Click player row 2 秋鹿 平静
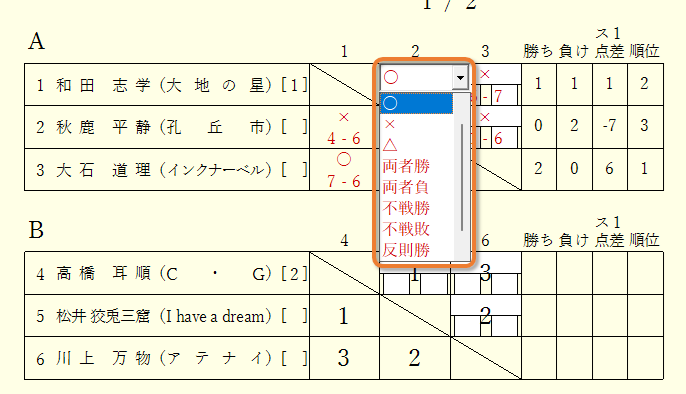 pos(167,127)
